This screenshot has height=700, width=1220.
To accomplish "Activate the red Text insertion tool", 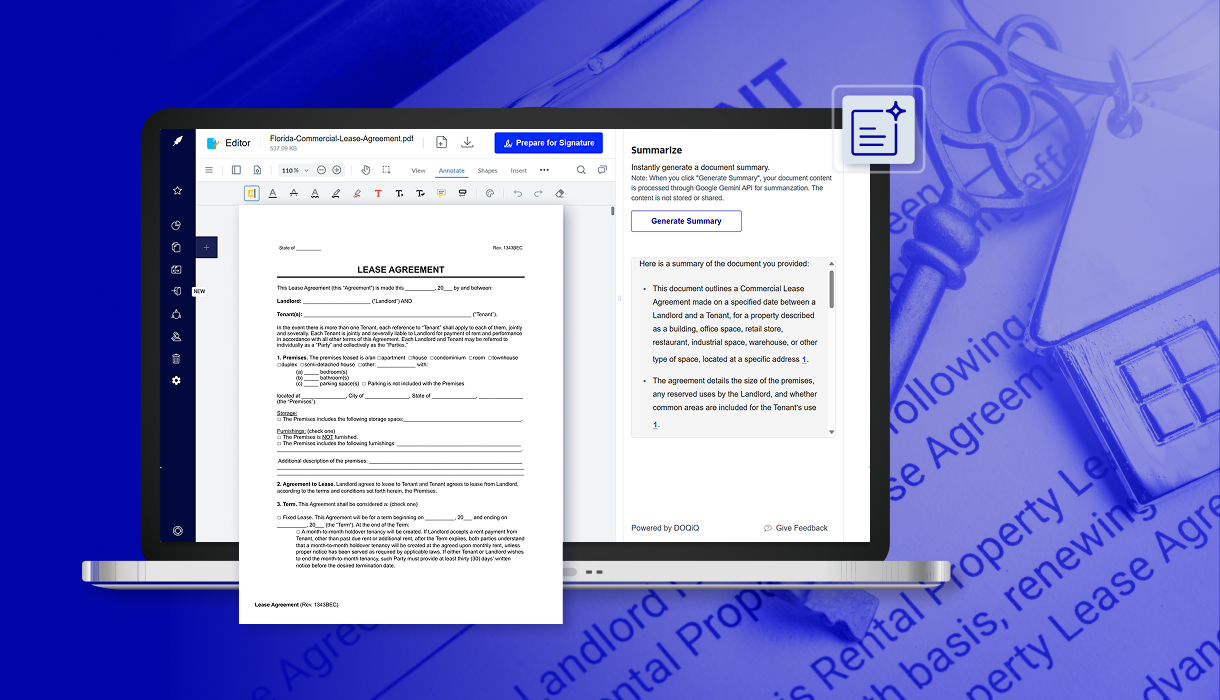I will (378, 193).
